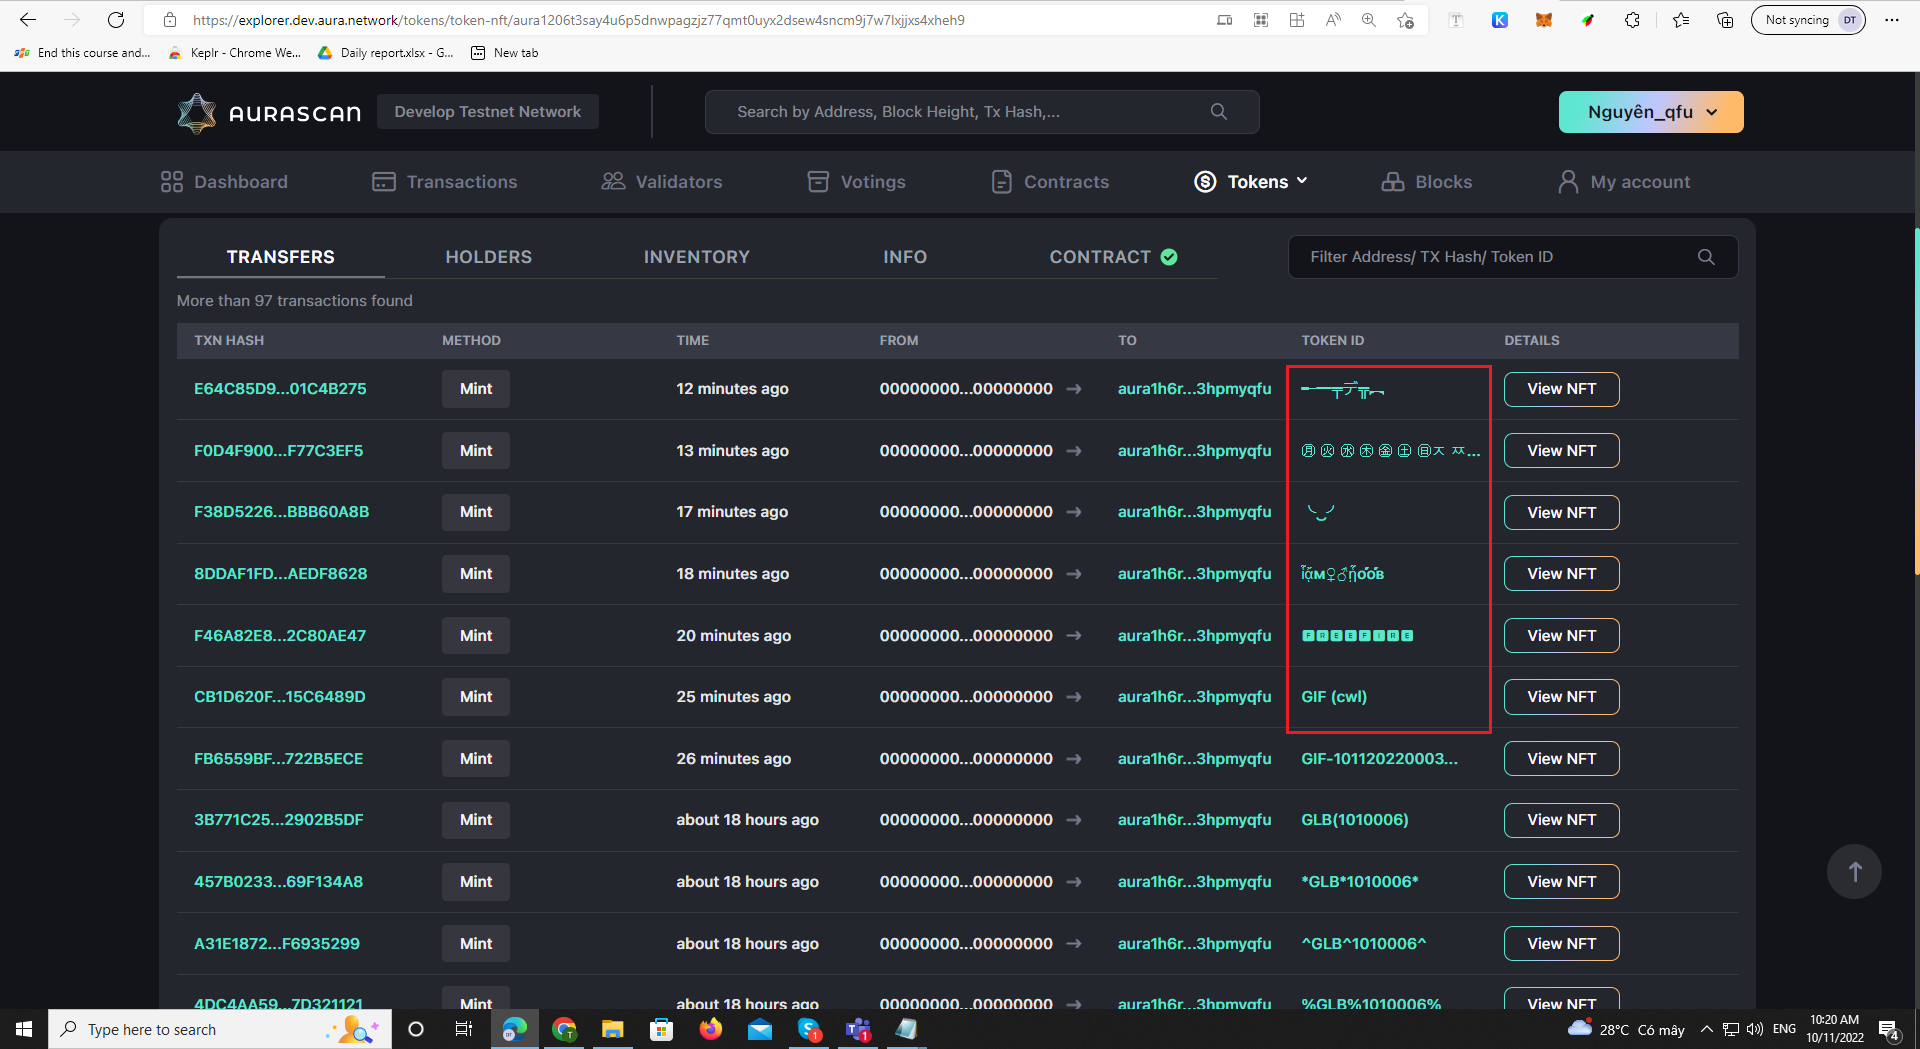The image size is (1920, 1049).
Task: Open Firefox from the taskbar
Action: tap(711, 1029)
